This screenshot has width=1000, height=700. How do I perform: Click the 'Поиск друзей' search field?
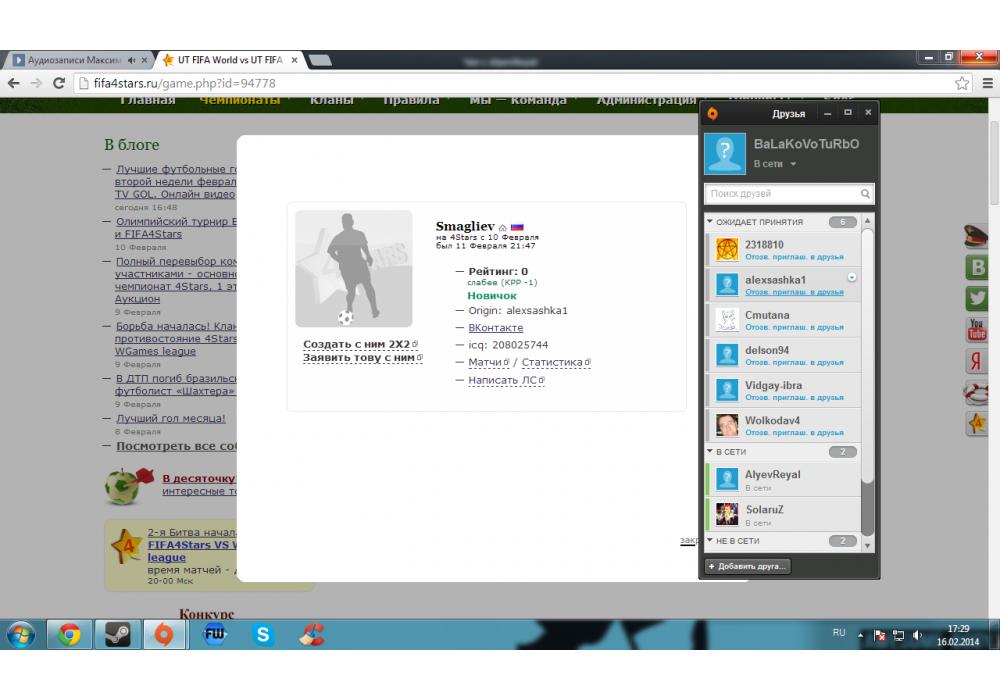click(x=780, y=194)
